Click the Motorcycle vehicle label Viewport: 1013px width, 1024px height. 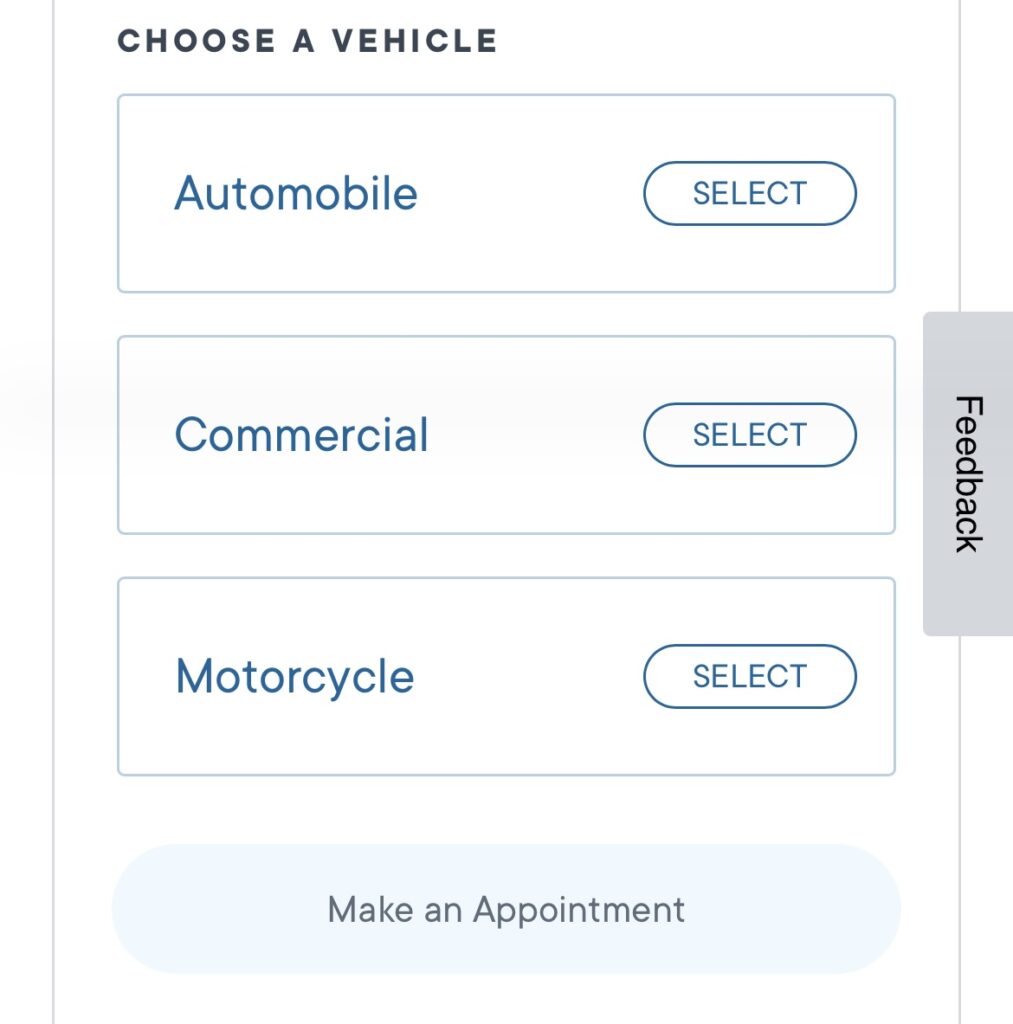[295, 678]
